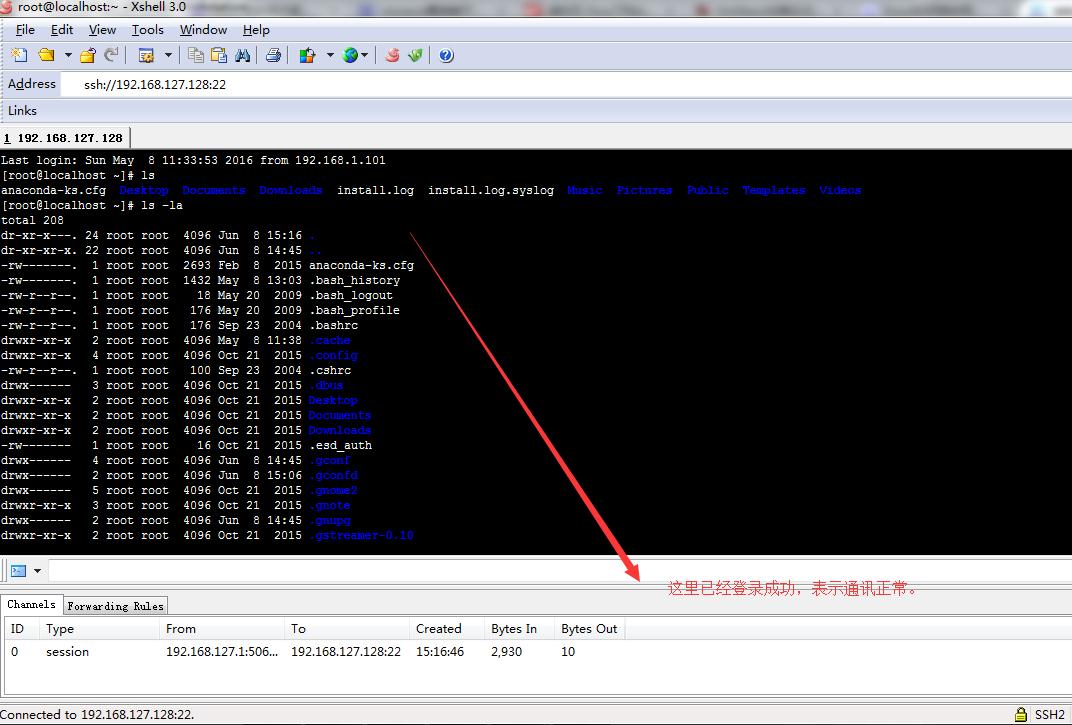Switch to the Channels tab
Image resolution: width=1072 pixels, height=725 pixels.
pos(31,605)
